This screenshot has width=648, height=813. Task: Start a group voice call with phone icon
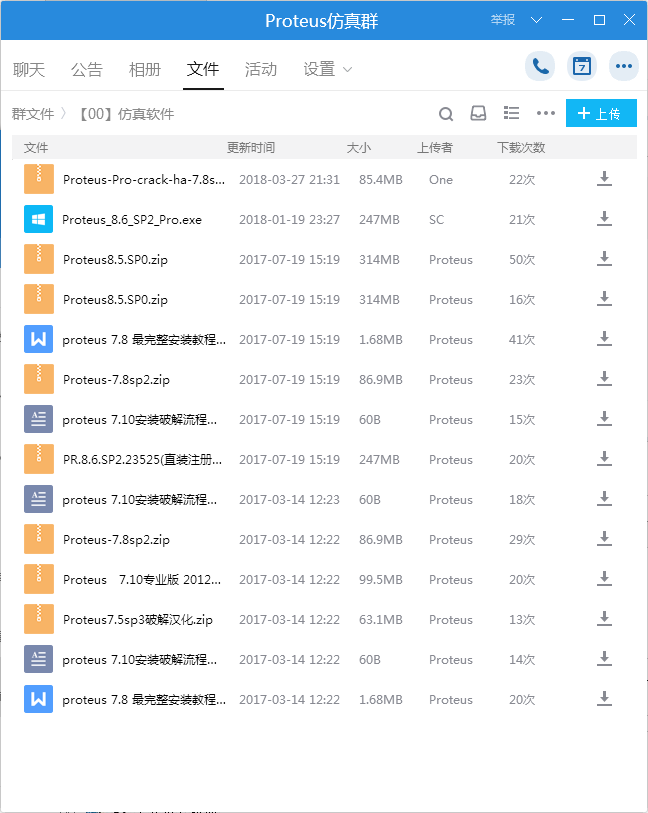coord(540,66)
